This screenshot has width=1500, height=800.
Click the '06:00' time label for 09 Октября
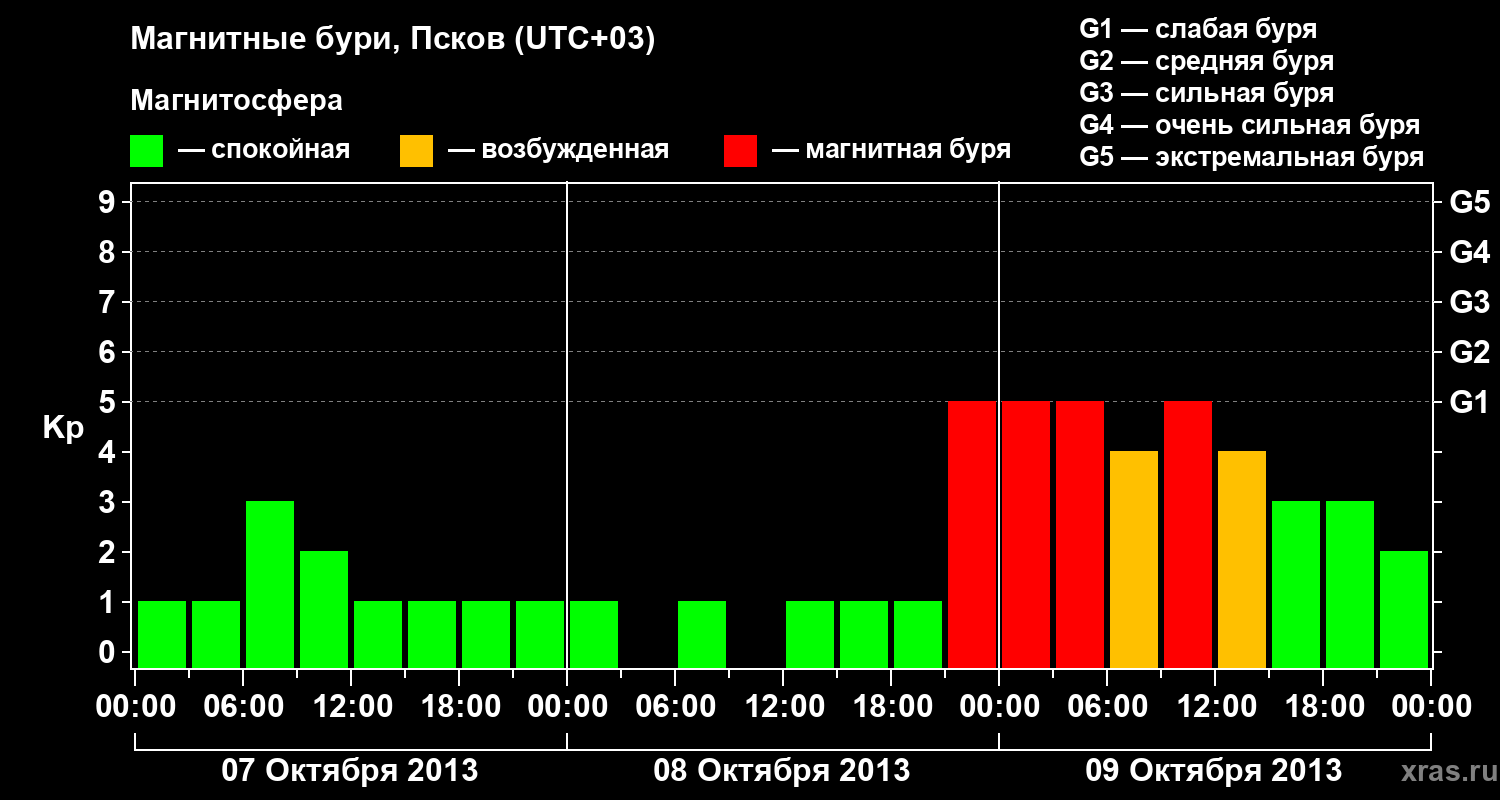tap(1107, 706)
